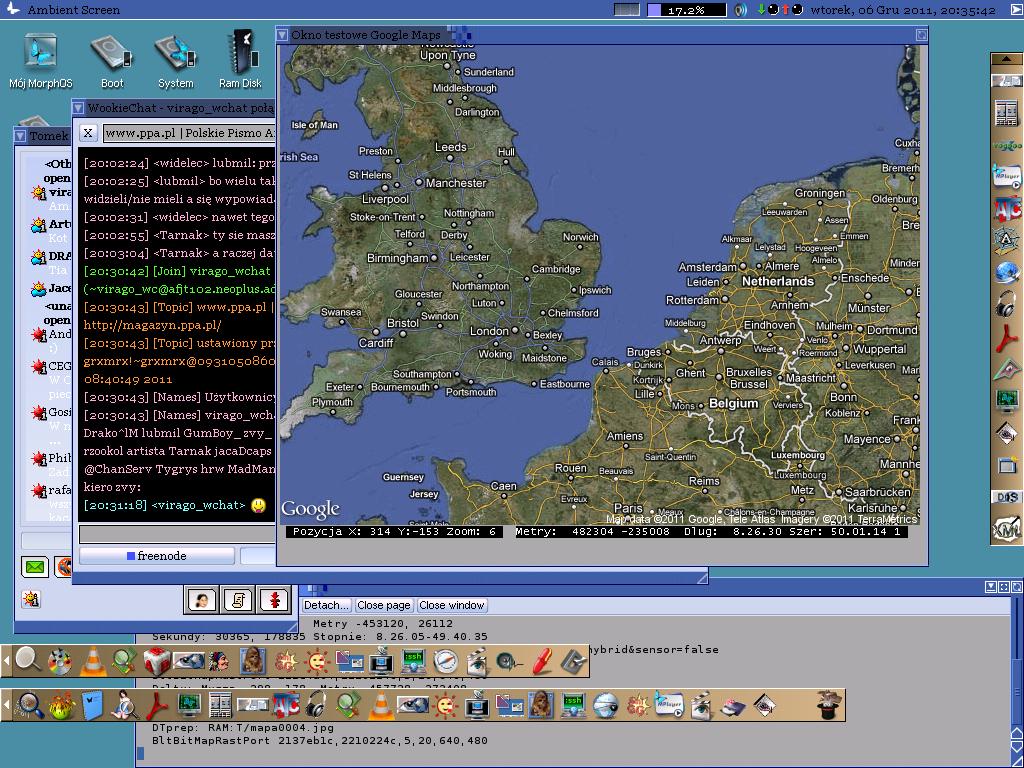The image size is (1024, 768).
Task: Click the red pen icon in upper dock
Action: 541,662
